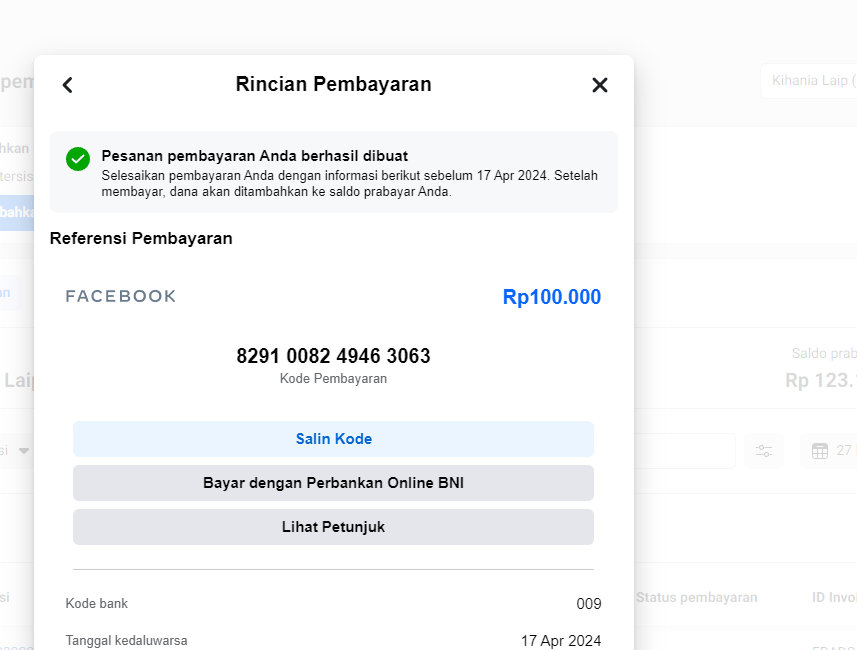Click the Kode bank value 009
857x650 pixels.
(589, 604)
